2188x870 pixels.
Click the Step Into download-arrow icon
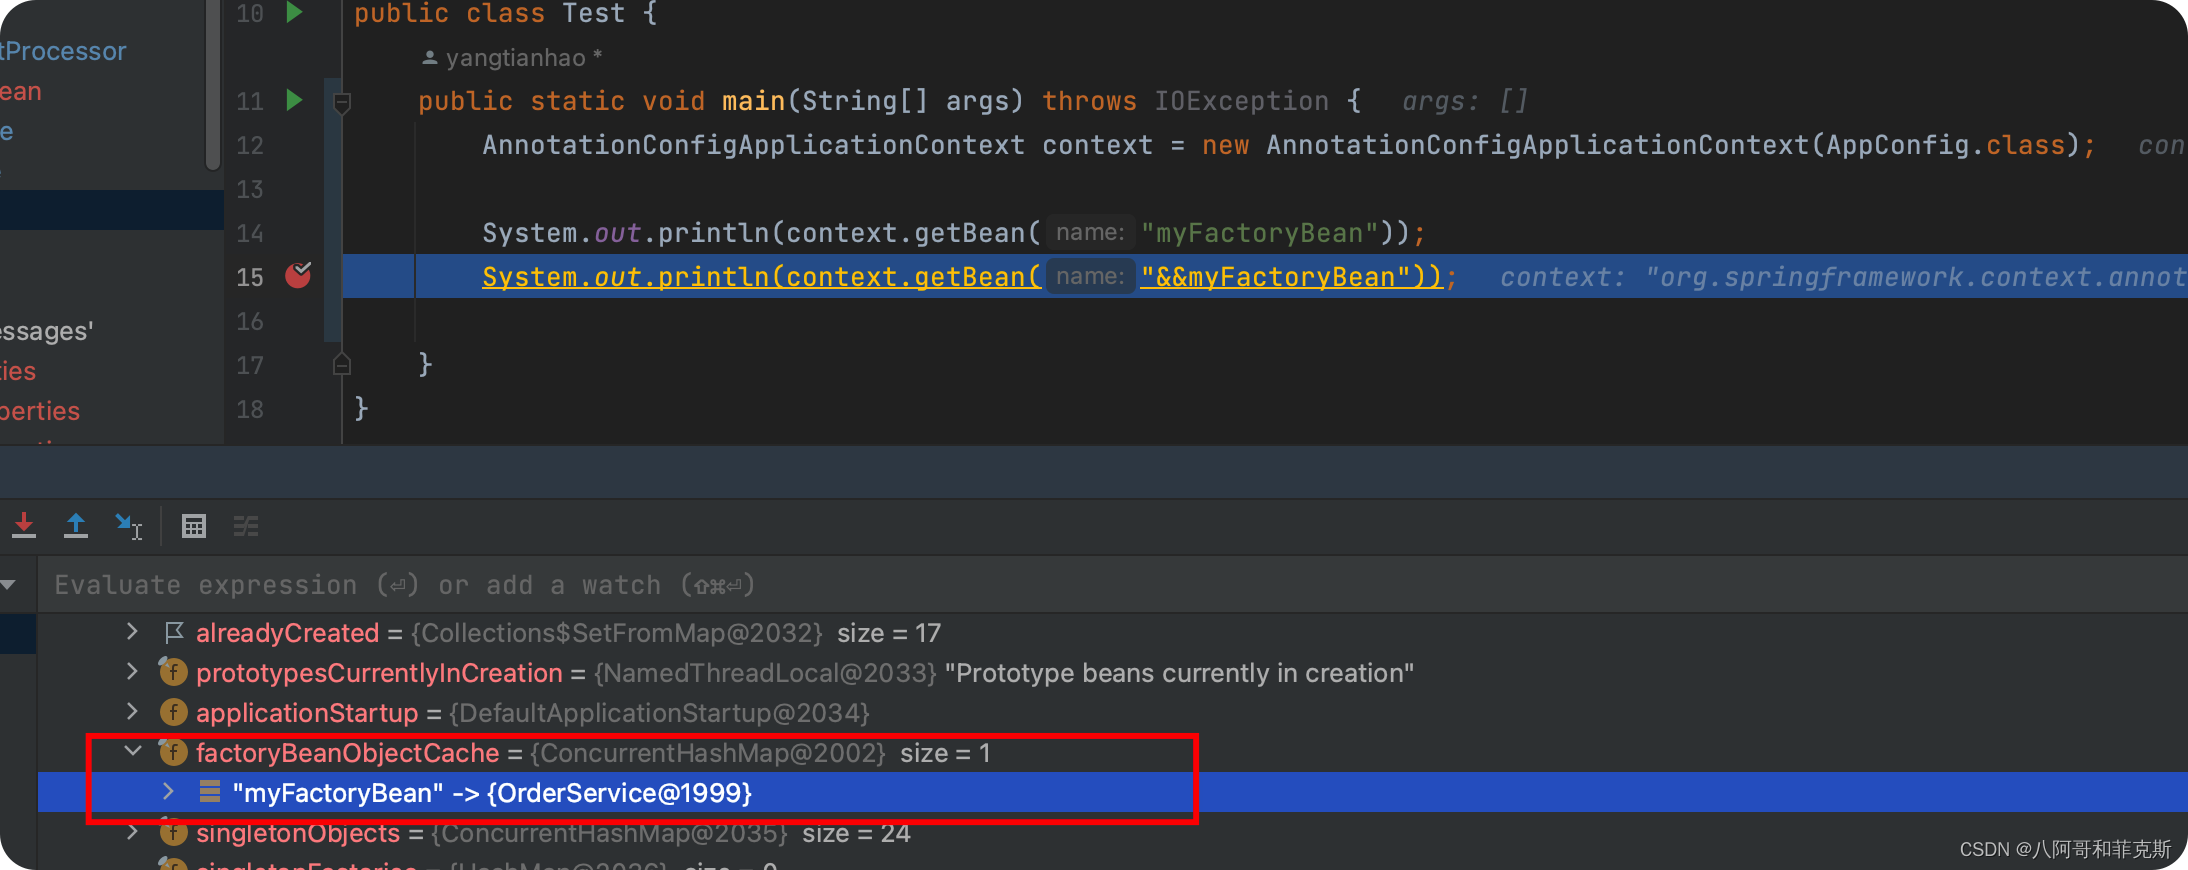point(24,525)
